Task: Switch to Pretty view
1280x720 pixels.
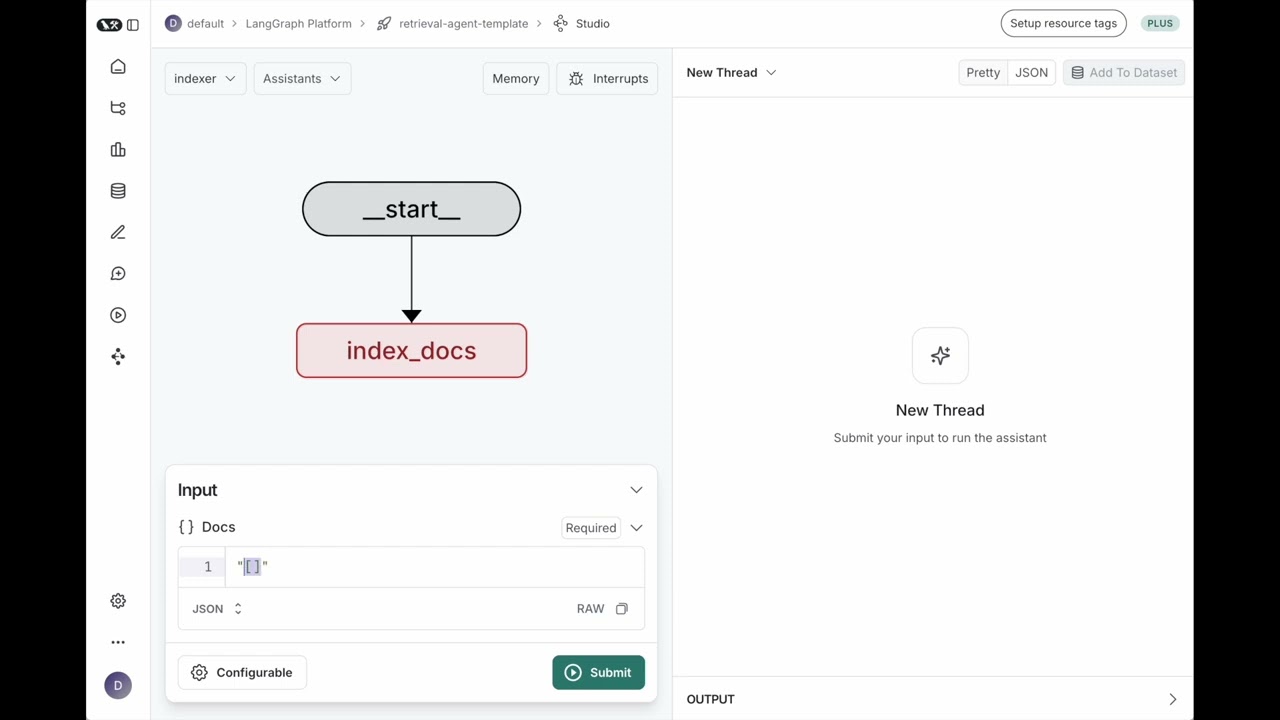Action: (983, 72)
